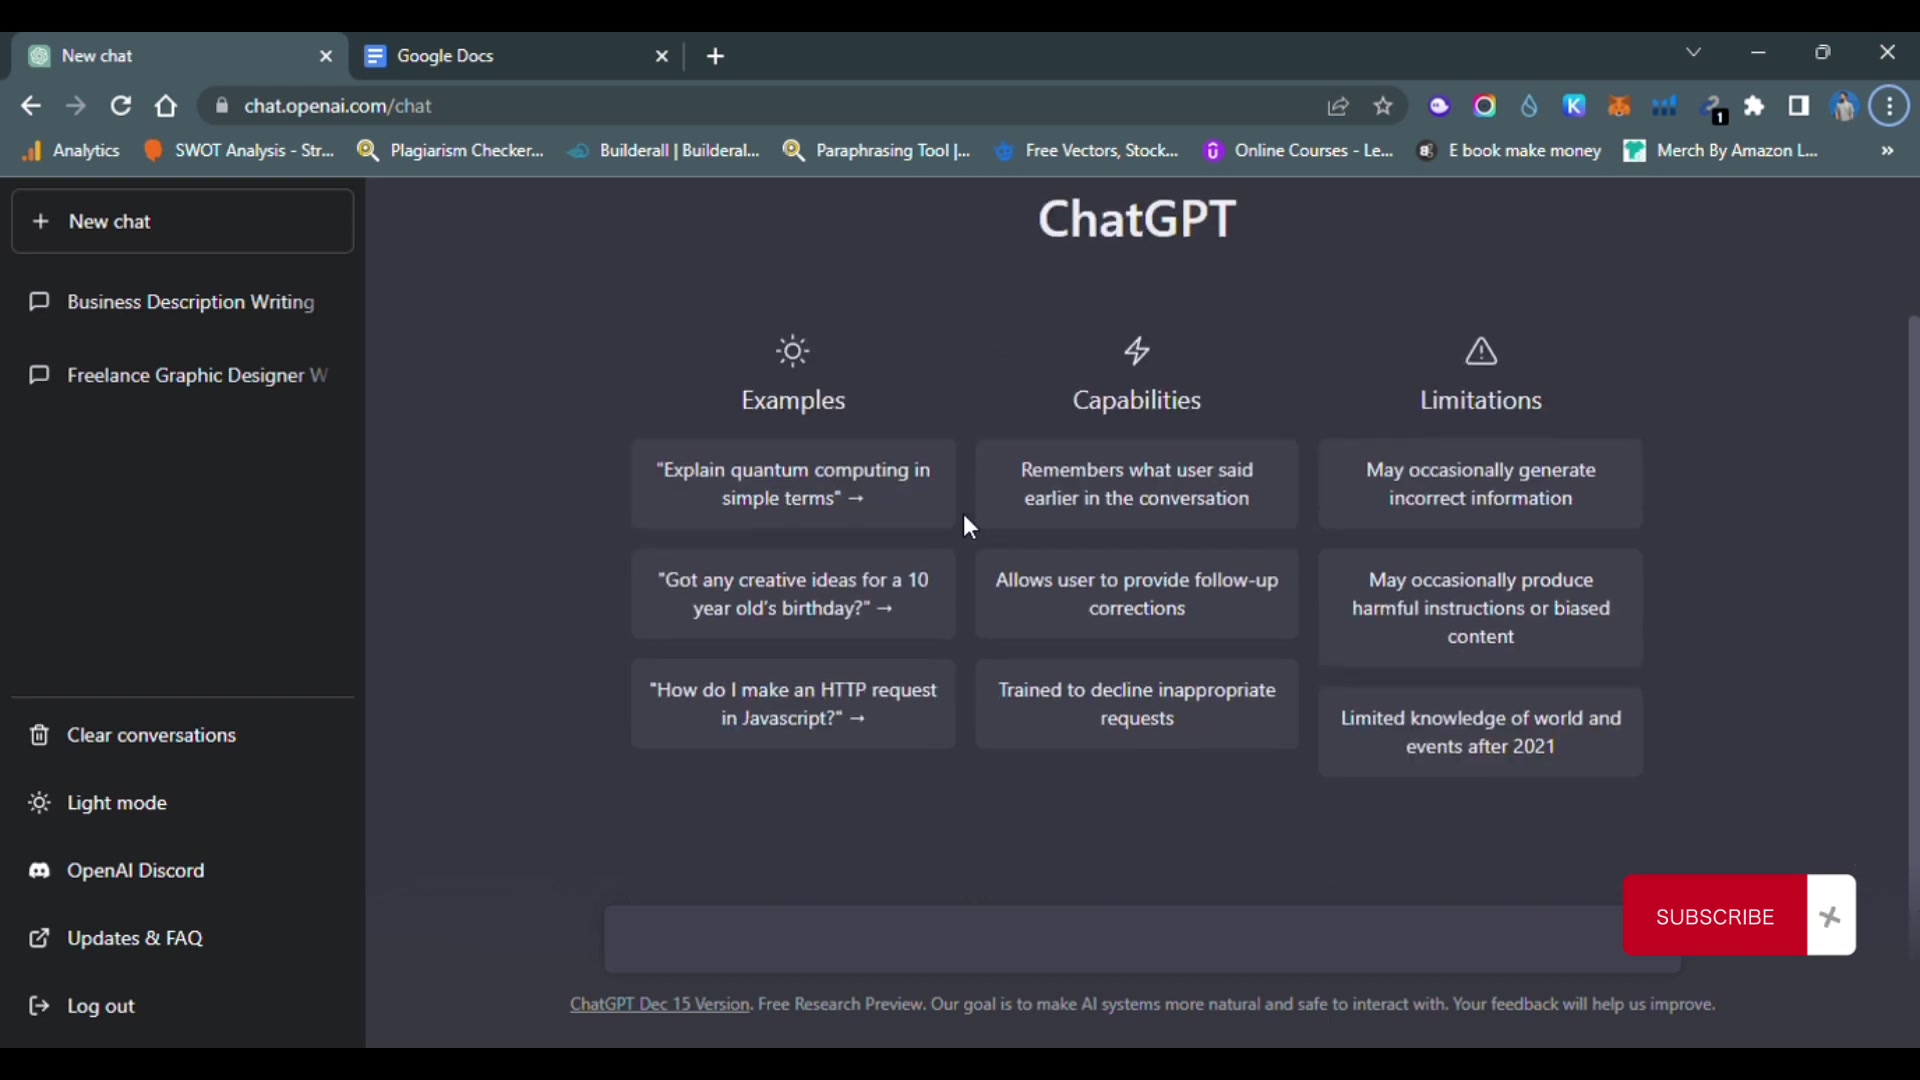Click the warning triangle above Limitations
This screenshot has height=1080, width=1920.
pos(1481,351)
